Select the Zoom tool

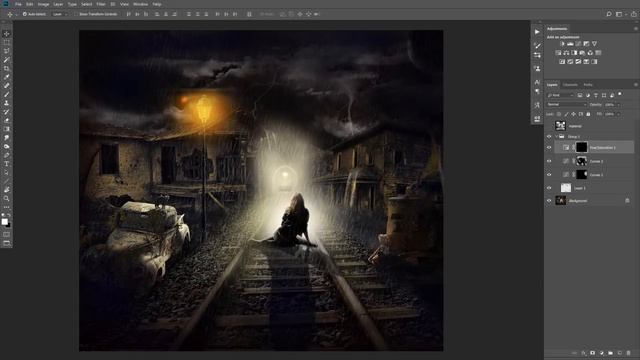tap(7, 198)
